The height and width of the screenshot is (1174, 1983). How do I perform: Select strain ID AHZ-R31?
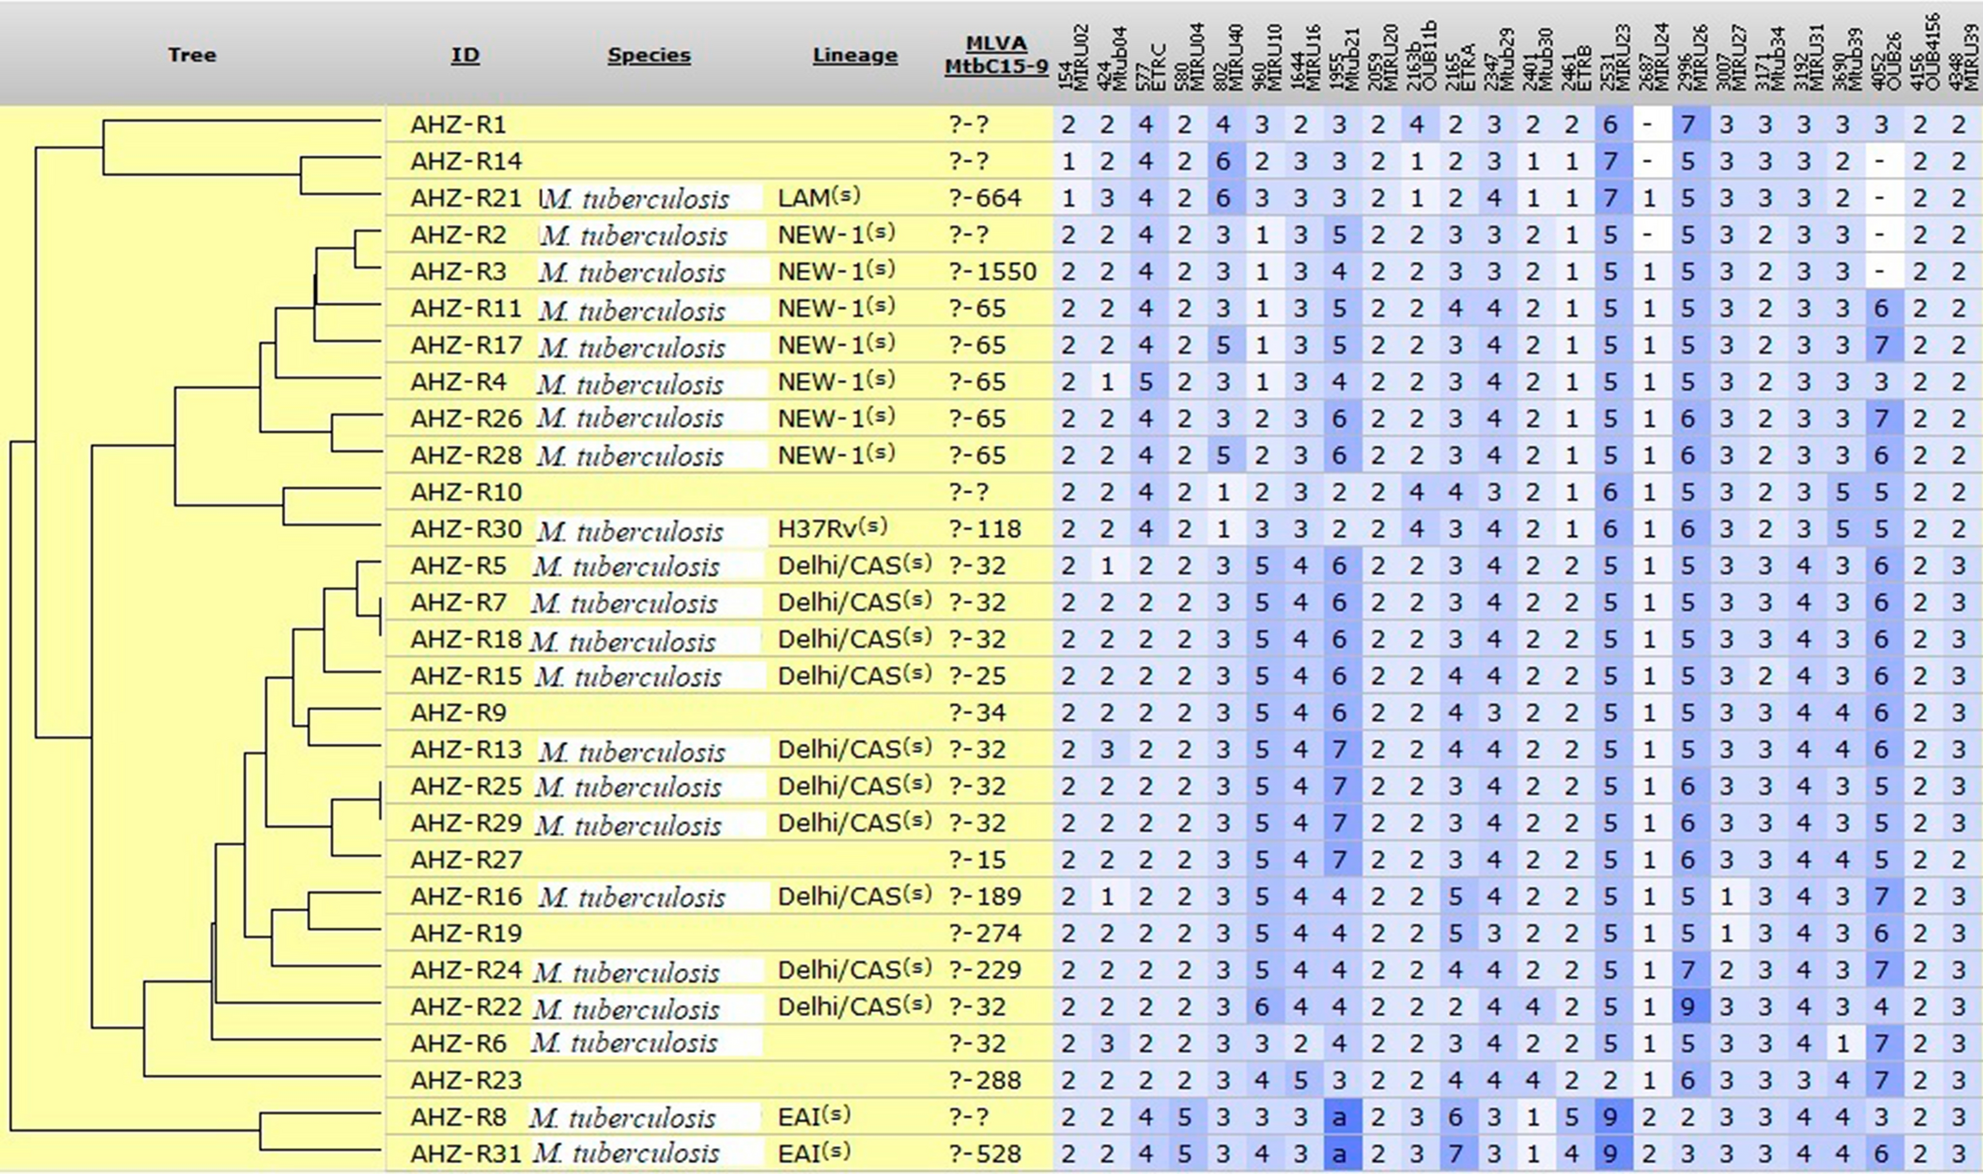[466, 1153]
